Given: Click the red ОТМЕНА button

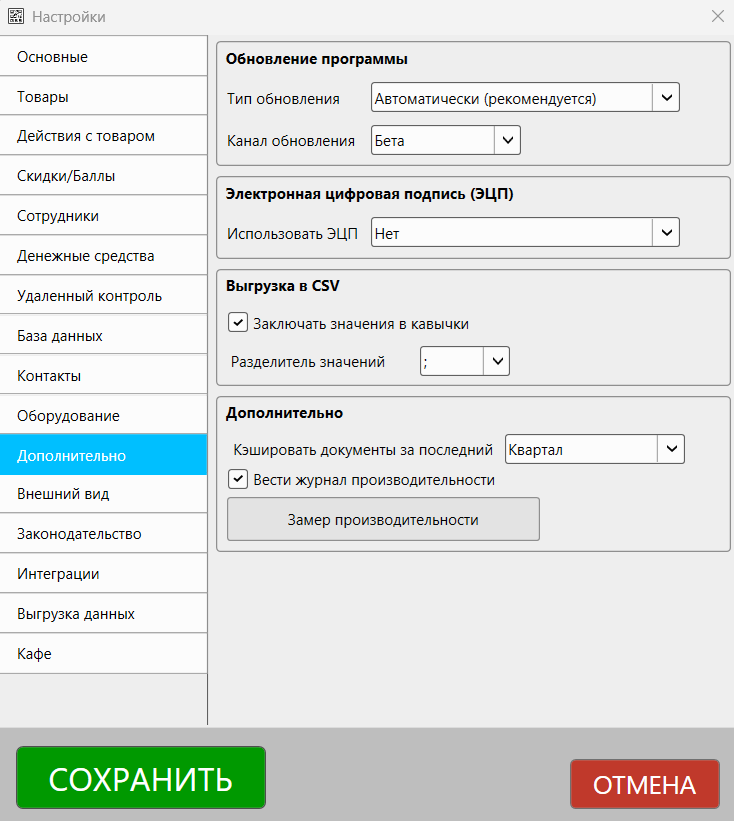Looking at the screenshot, I should [x=644, y=784].
